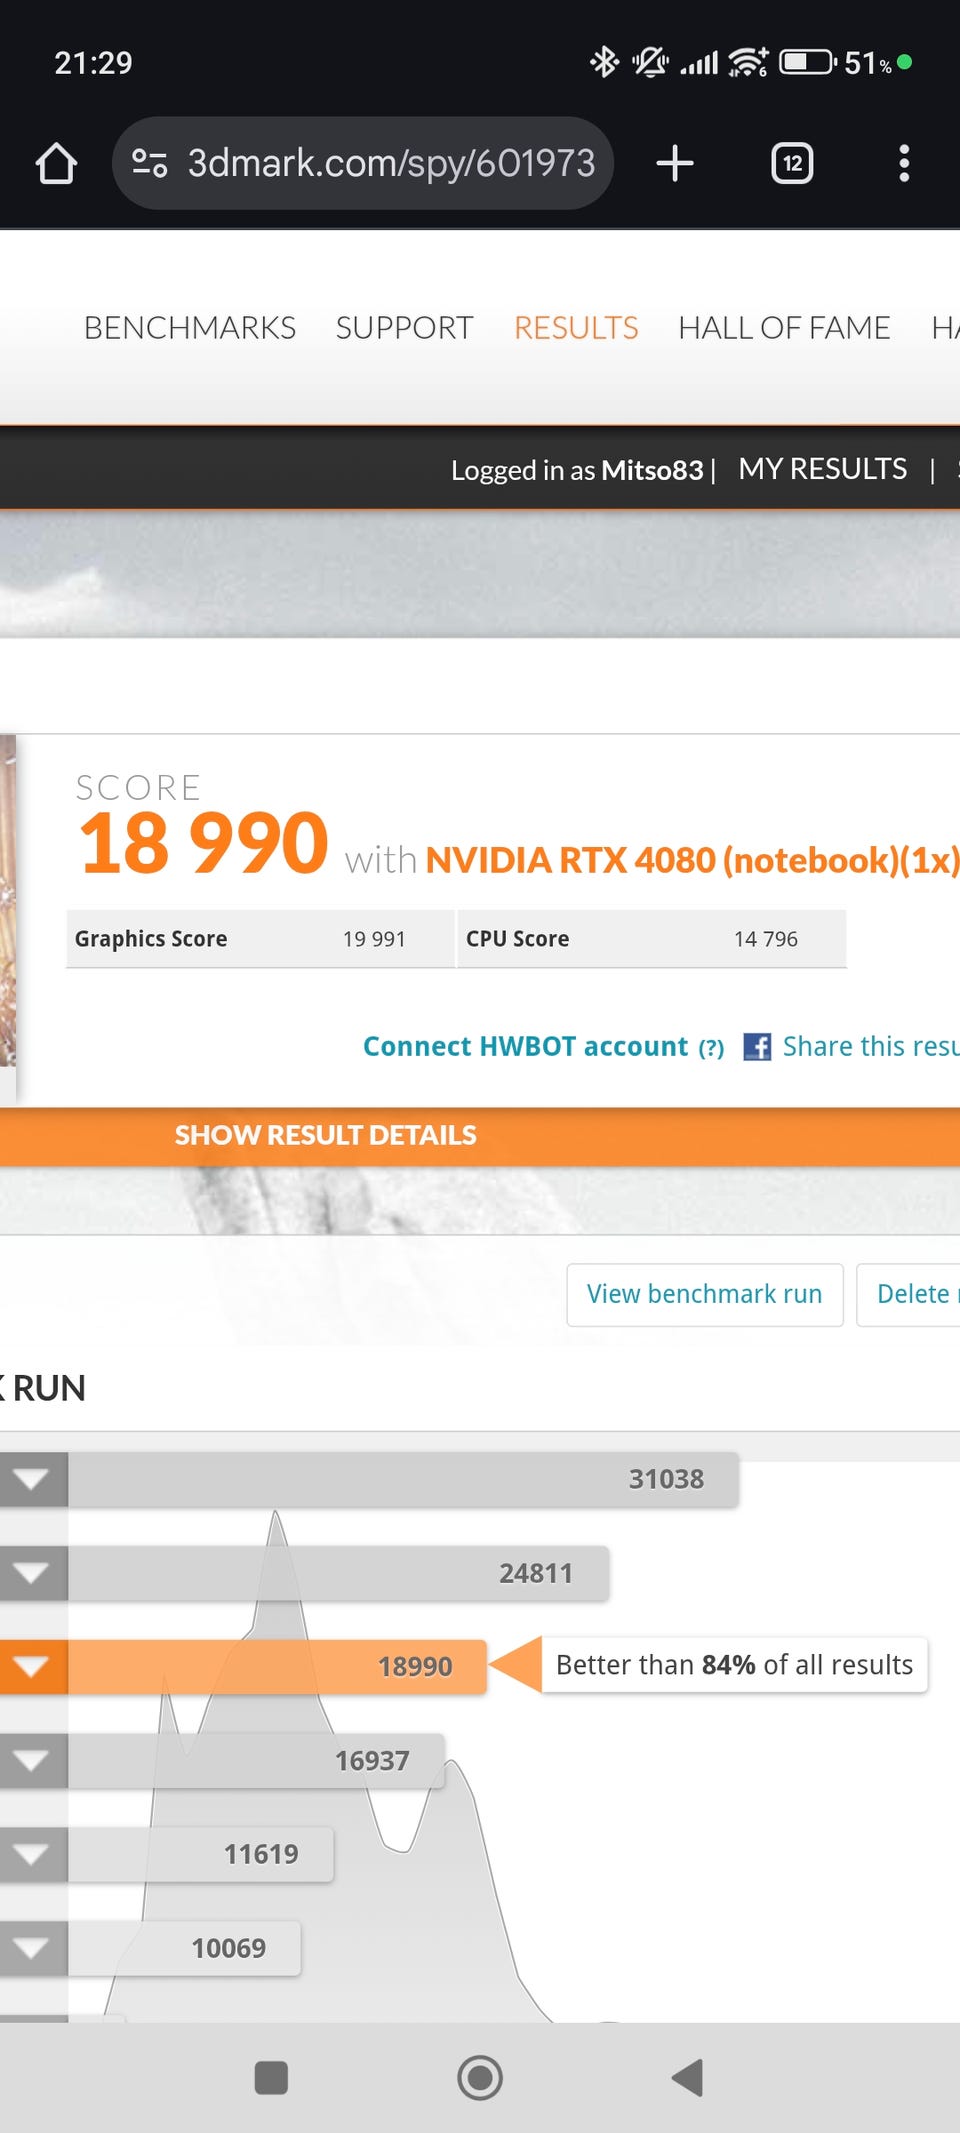
Task: Open the HALL OF FAME menu
Action: 784,328
